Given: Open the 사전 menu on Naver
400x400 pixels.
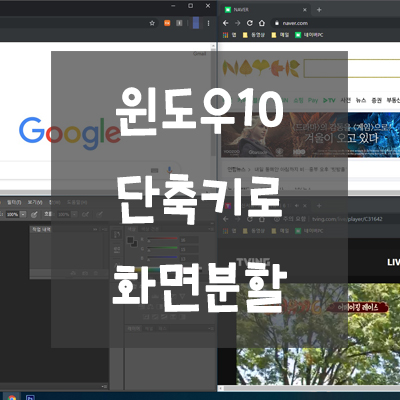Looking at the screenshot, I should tap(346, 100).
